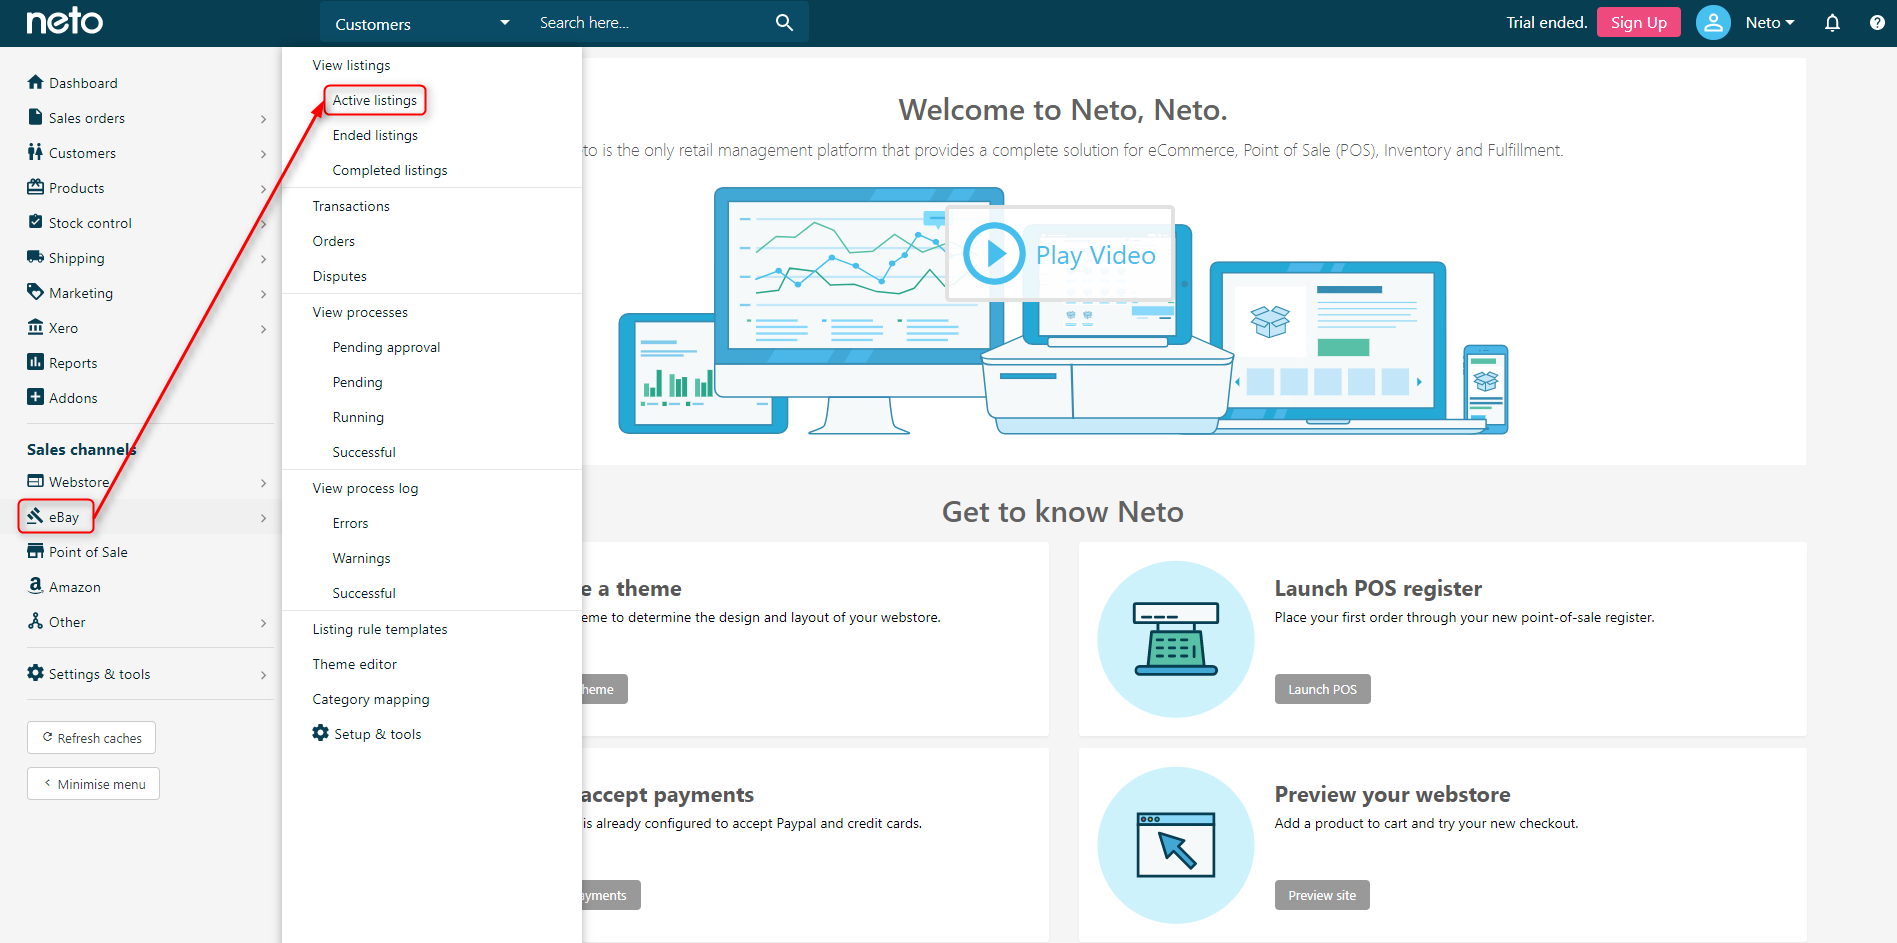Image resolution: width=1897 pixels, height=943 pixels.
Task: Click the Sales orders document icon
Action: [36, 117]
